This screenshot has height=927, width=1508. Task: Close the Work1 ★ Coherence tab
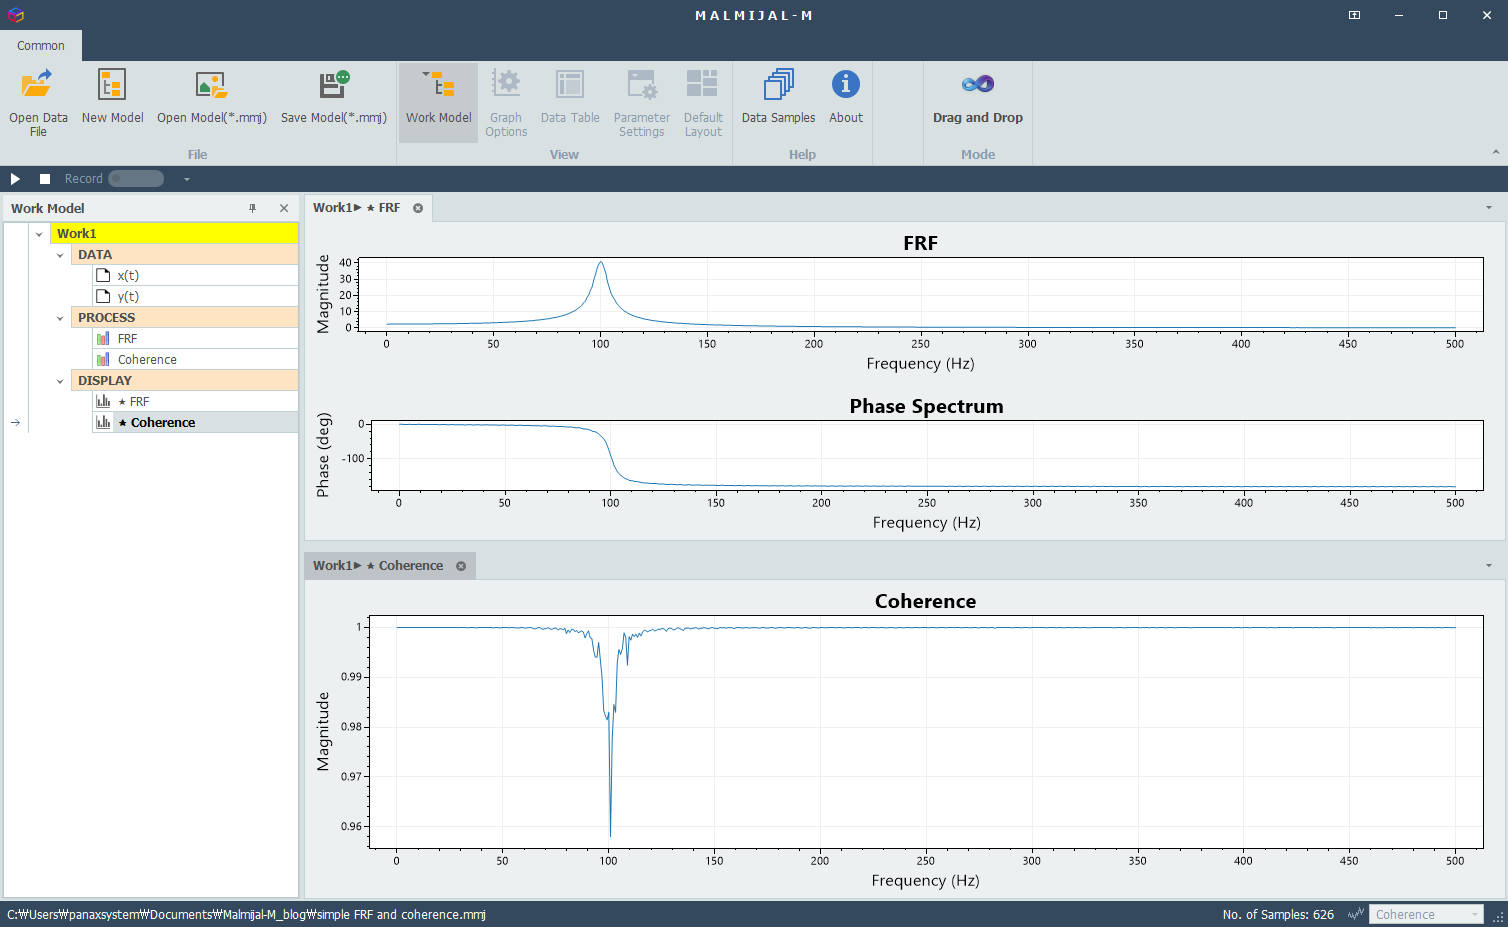461,566
